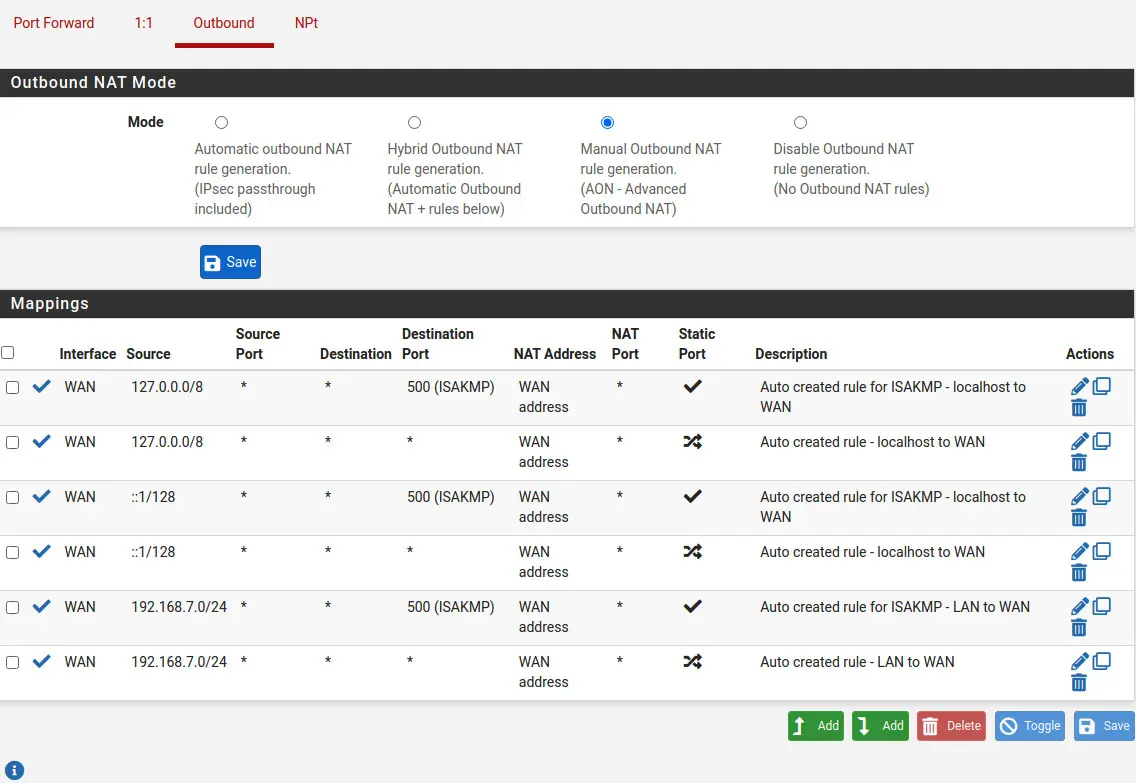The height and width of the screenshot is (783, 1136).
Task: Delete the ISAKMP ::1/128 rule trash icon
Action: (1079, 518)
